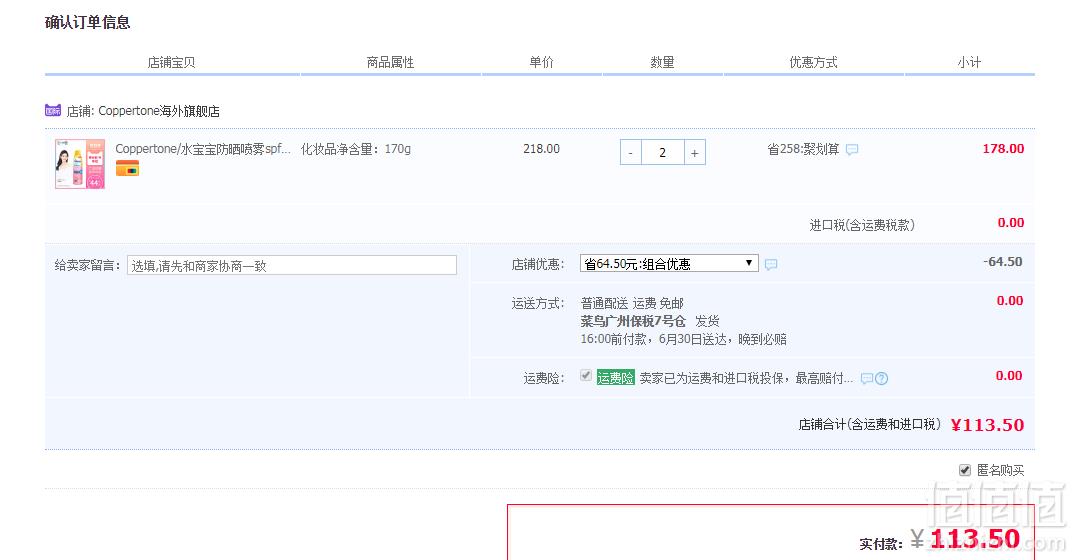Decrease quantity with the minus button
Image resolution: width=1075 pixels, height=560 pixels.
click(x=631, y=153)
